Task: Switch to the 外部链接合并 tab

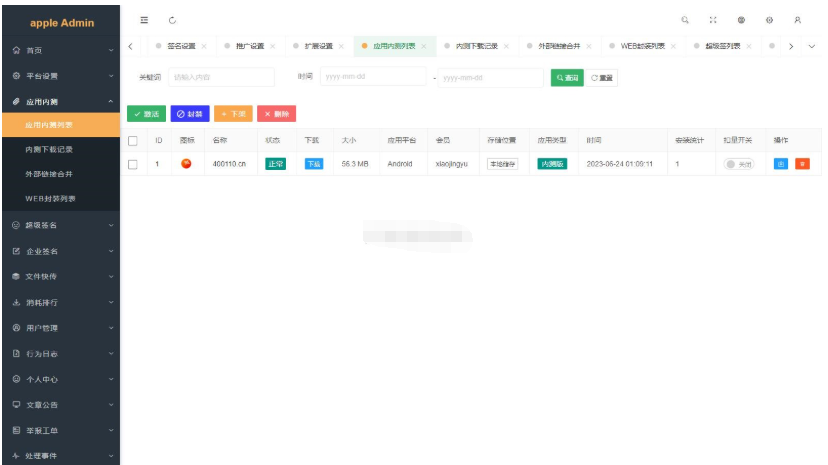Action: click(x=559, y=46)
